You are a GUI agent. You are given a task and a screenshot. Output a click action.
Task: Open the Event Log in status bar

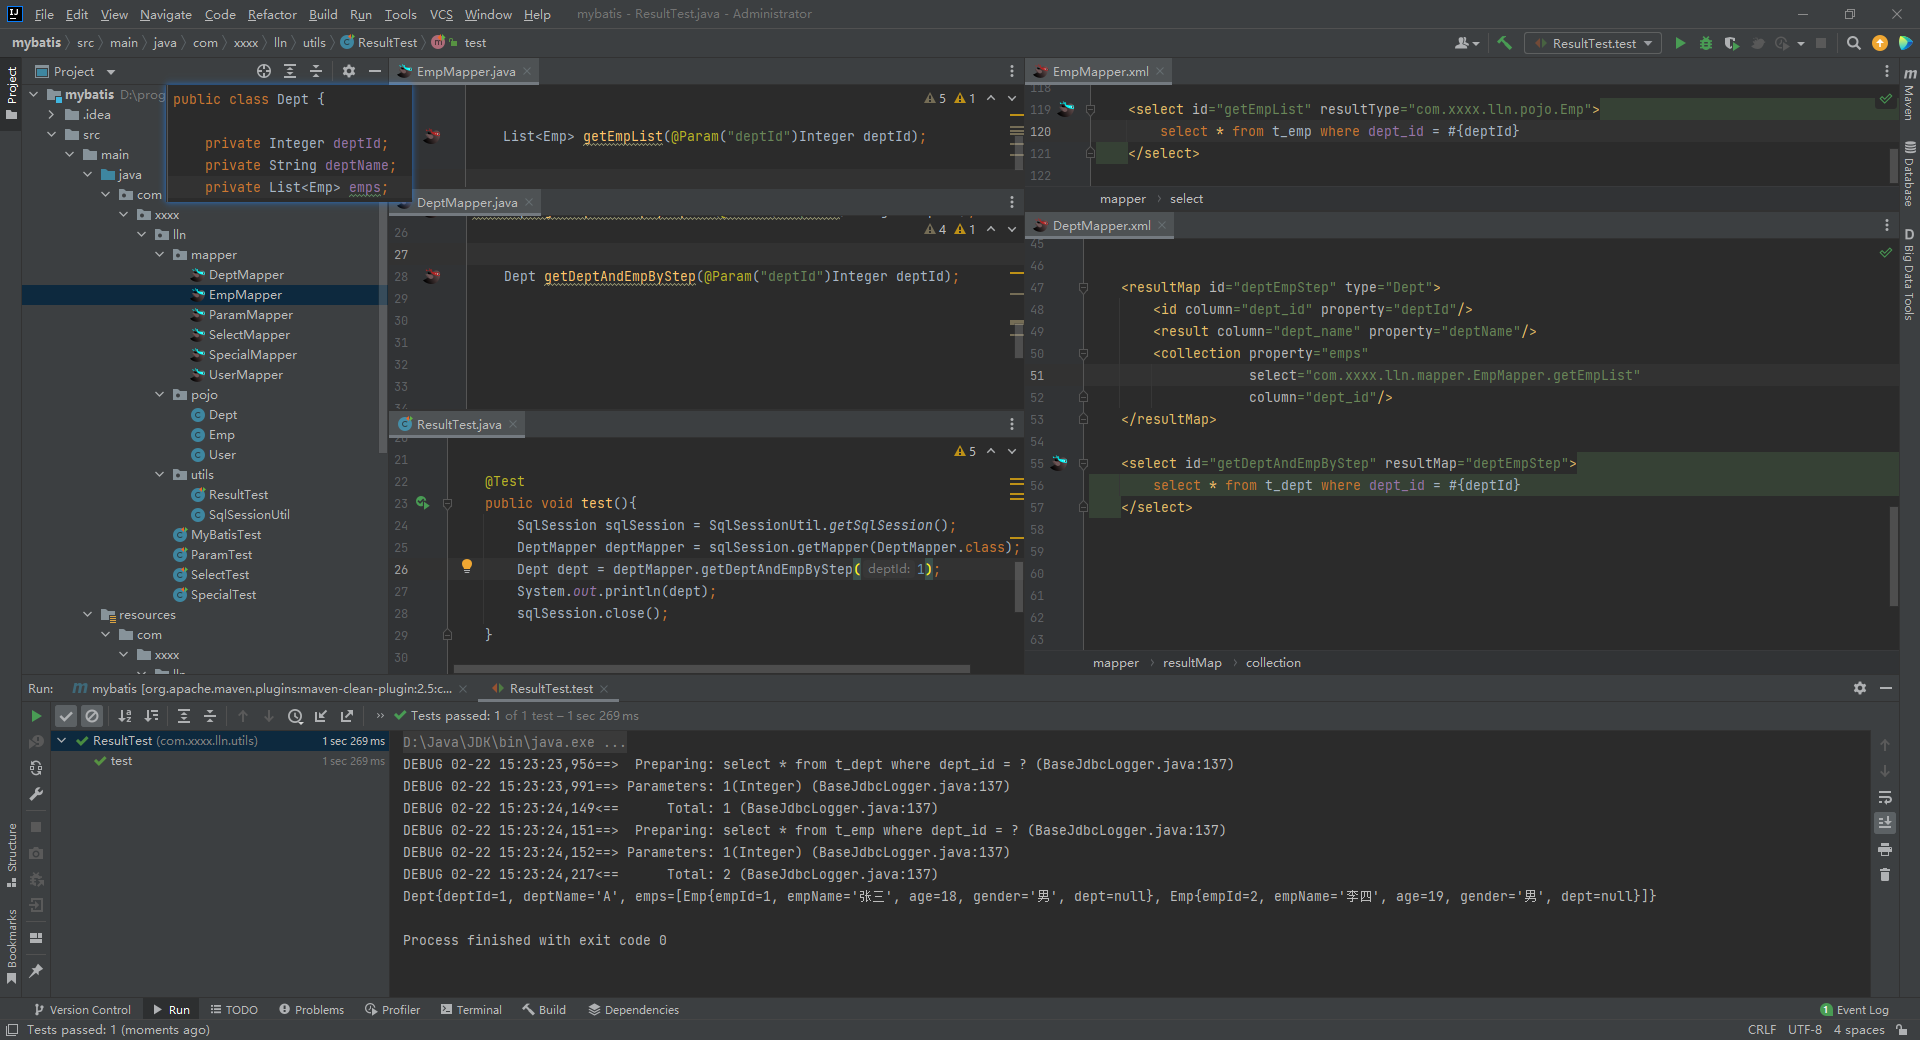(x=1854, y=1010)
